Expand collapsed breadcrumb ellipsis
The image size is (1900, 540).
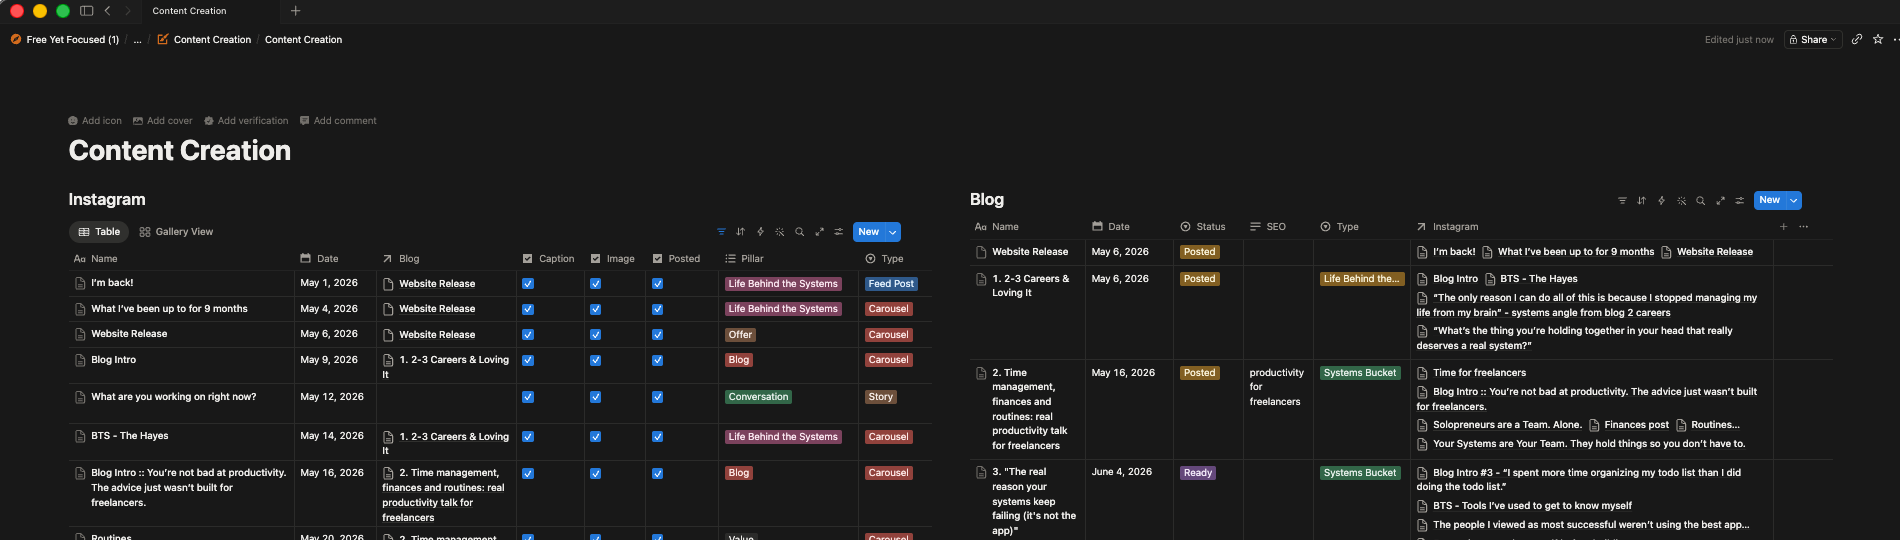tap(137, 40)
